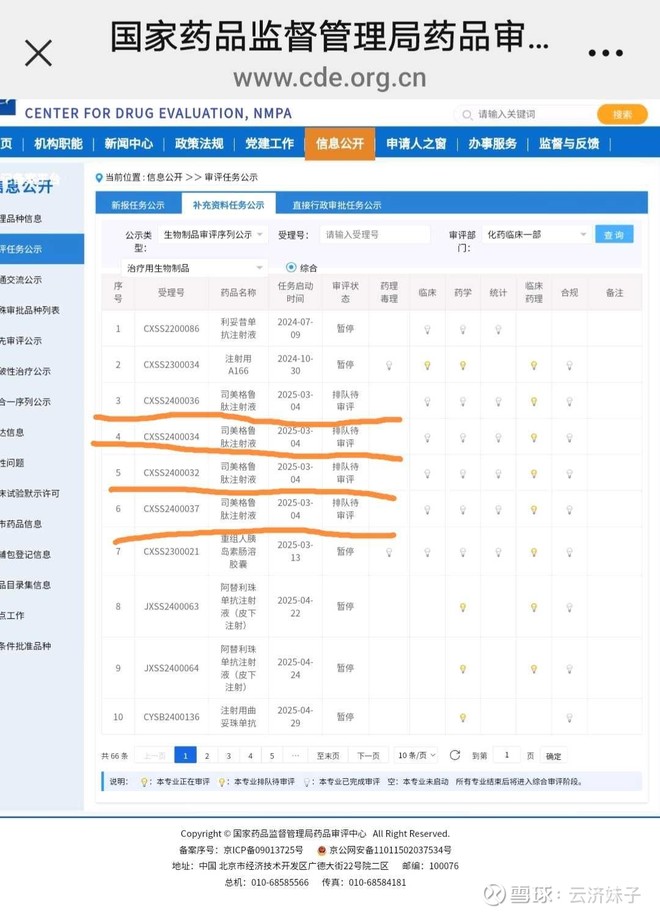
Task: Expand the 公示类型 dropdown
Action: (x=214, y=235)
